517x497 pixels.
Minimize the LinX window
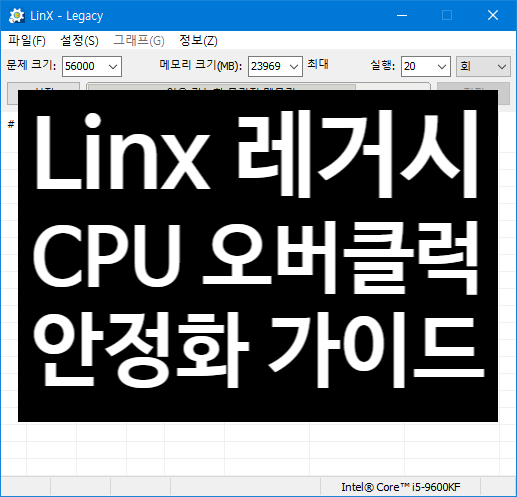tap(402, 15)
